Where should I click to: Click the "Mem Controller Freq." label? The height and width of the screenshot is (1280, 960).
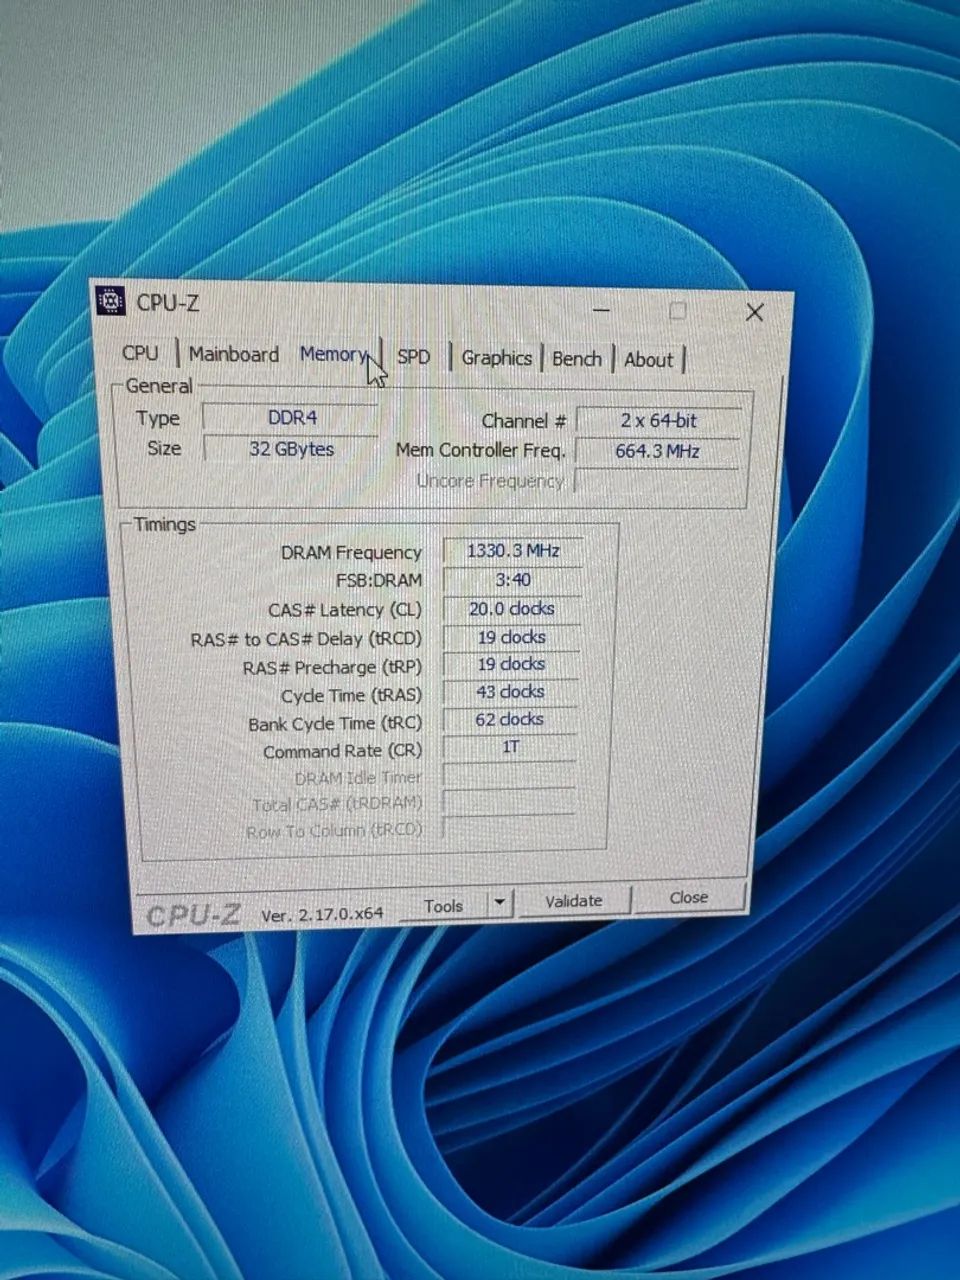point(481,450)
